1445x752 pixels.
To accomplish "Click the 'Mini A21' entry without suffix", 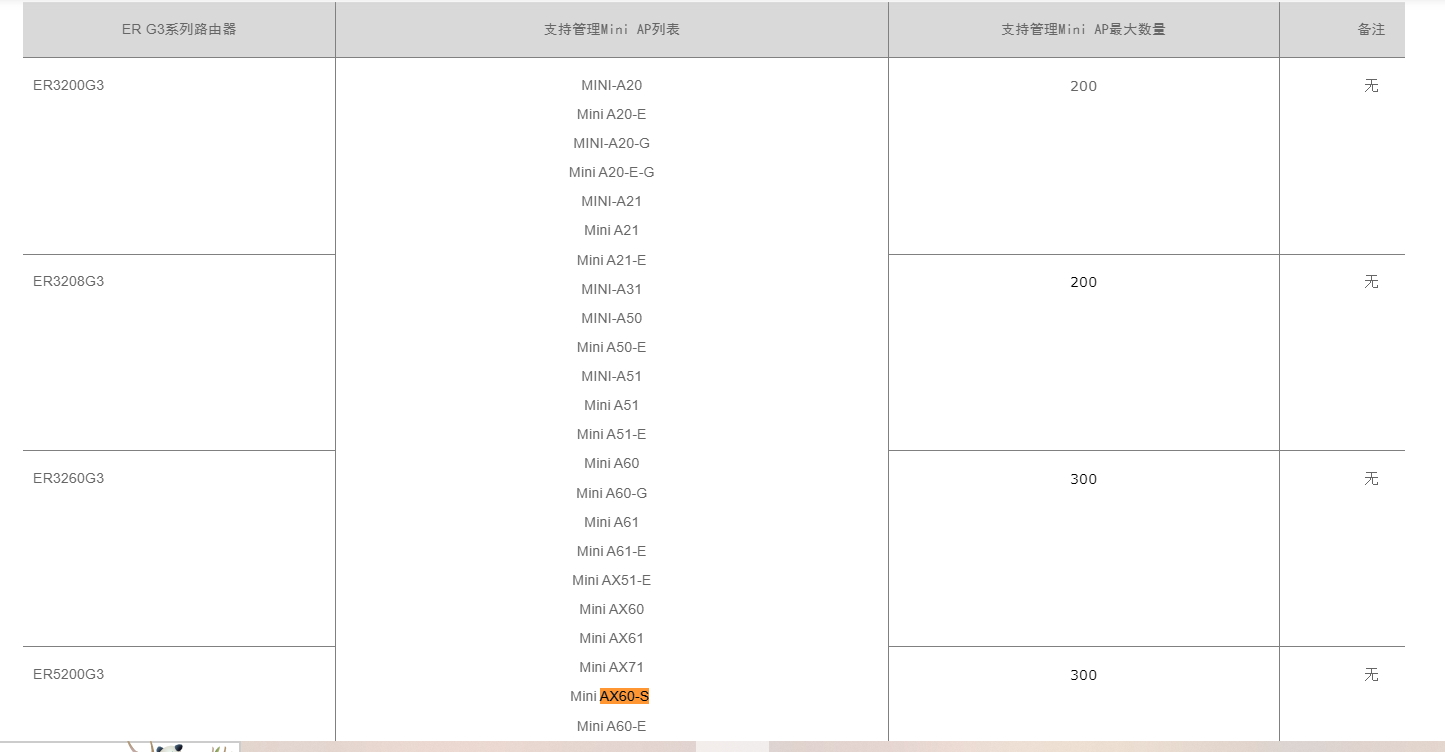I will click(612, 230).
